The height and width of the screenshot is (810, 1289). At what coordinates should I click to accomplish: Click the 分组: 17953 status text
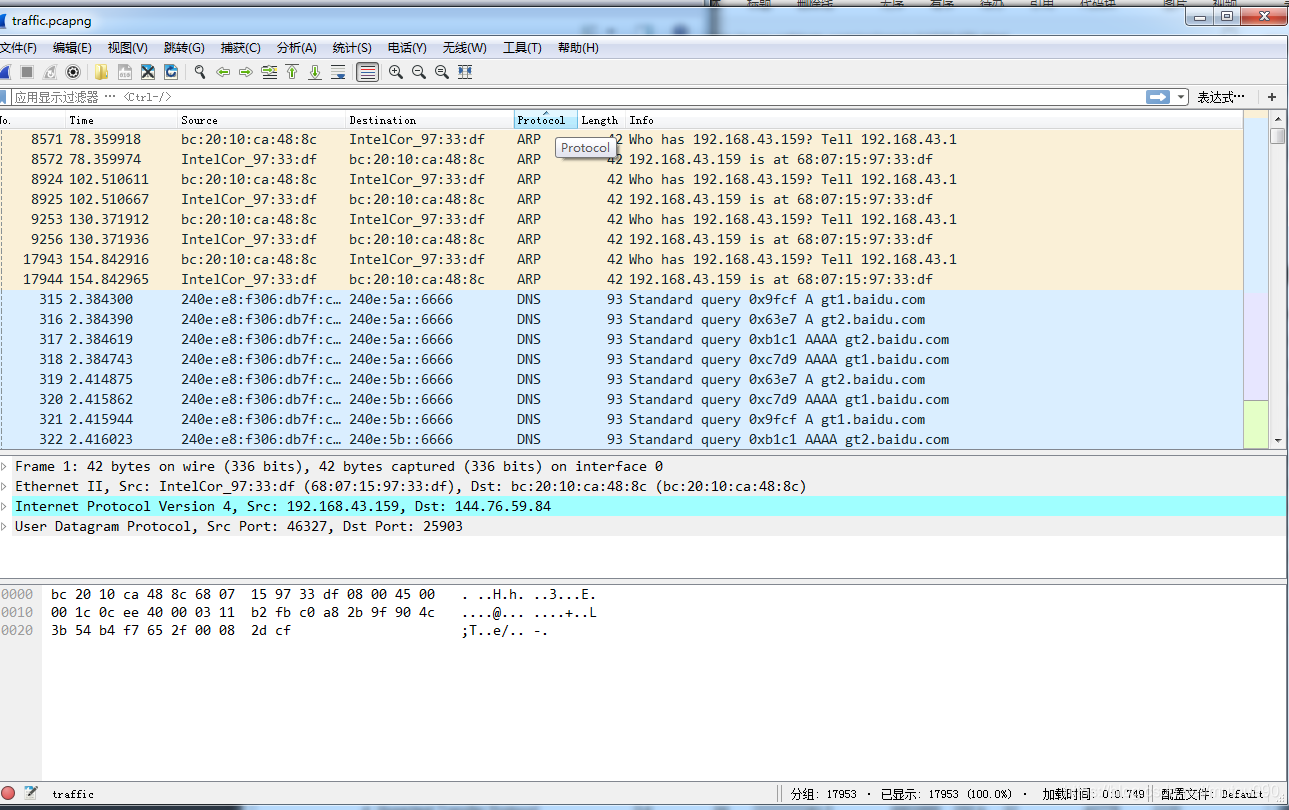point(823,794)
